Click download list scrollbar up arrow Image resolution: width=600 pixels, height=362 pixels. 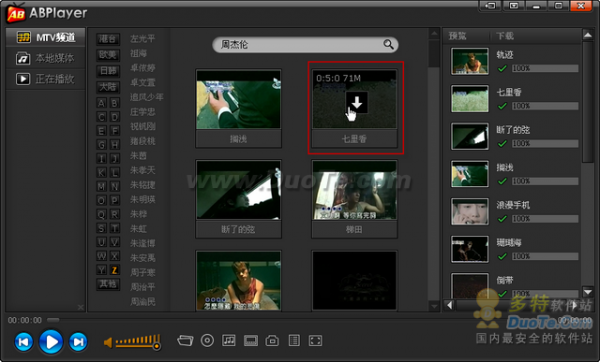(x=588, y=35)
